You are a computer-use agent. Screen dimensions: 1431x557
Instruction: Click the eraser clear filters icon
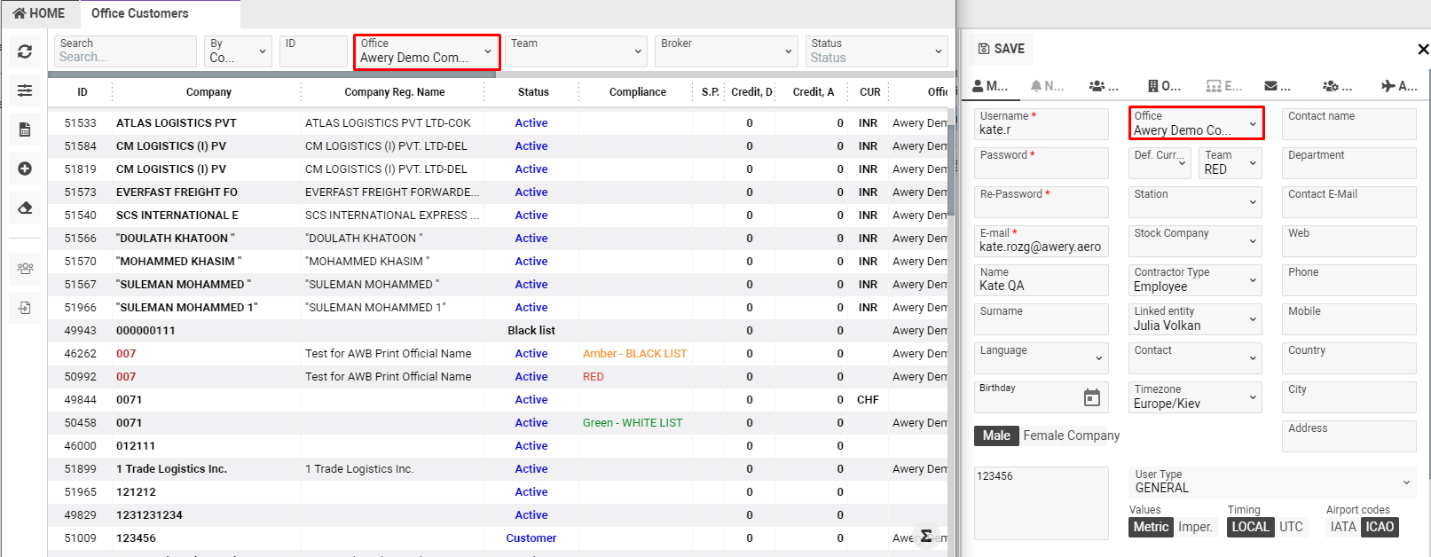(x=25, y=208)
